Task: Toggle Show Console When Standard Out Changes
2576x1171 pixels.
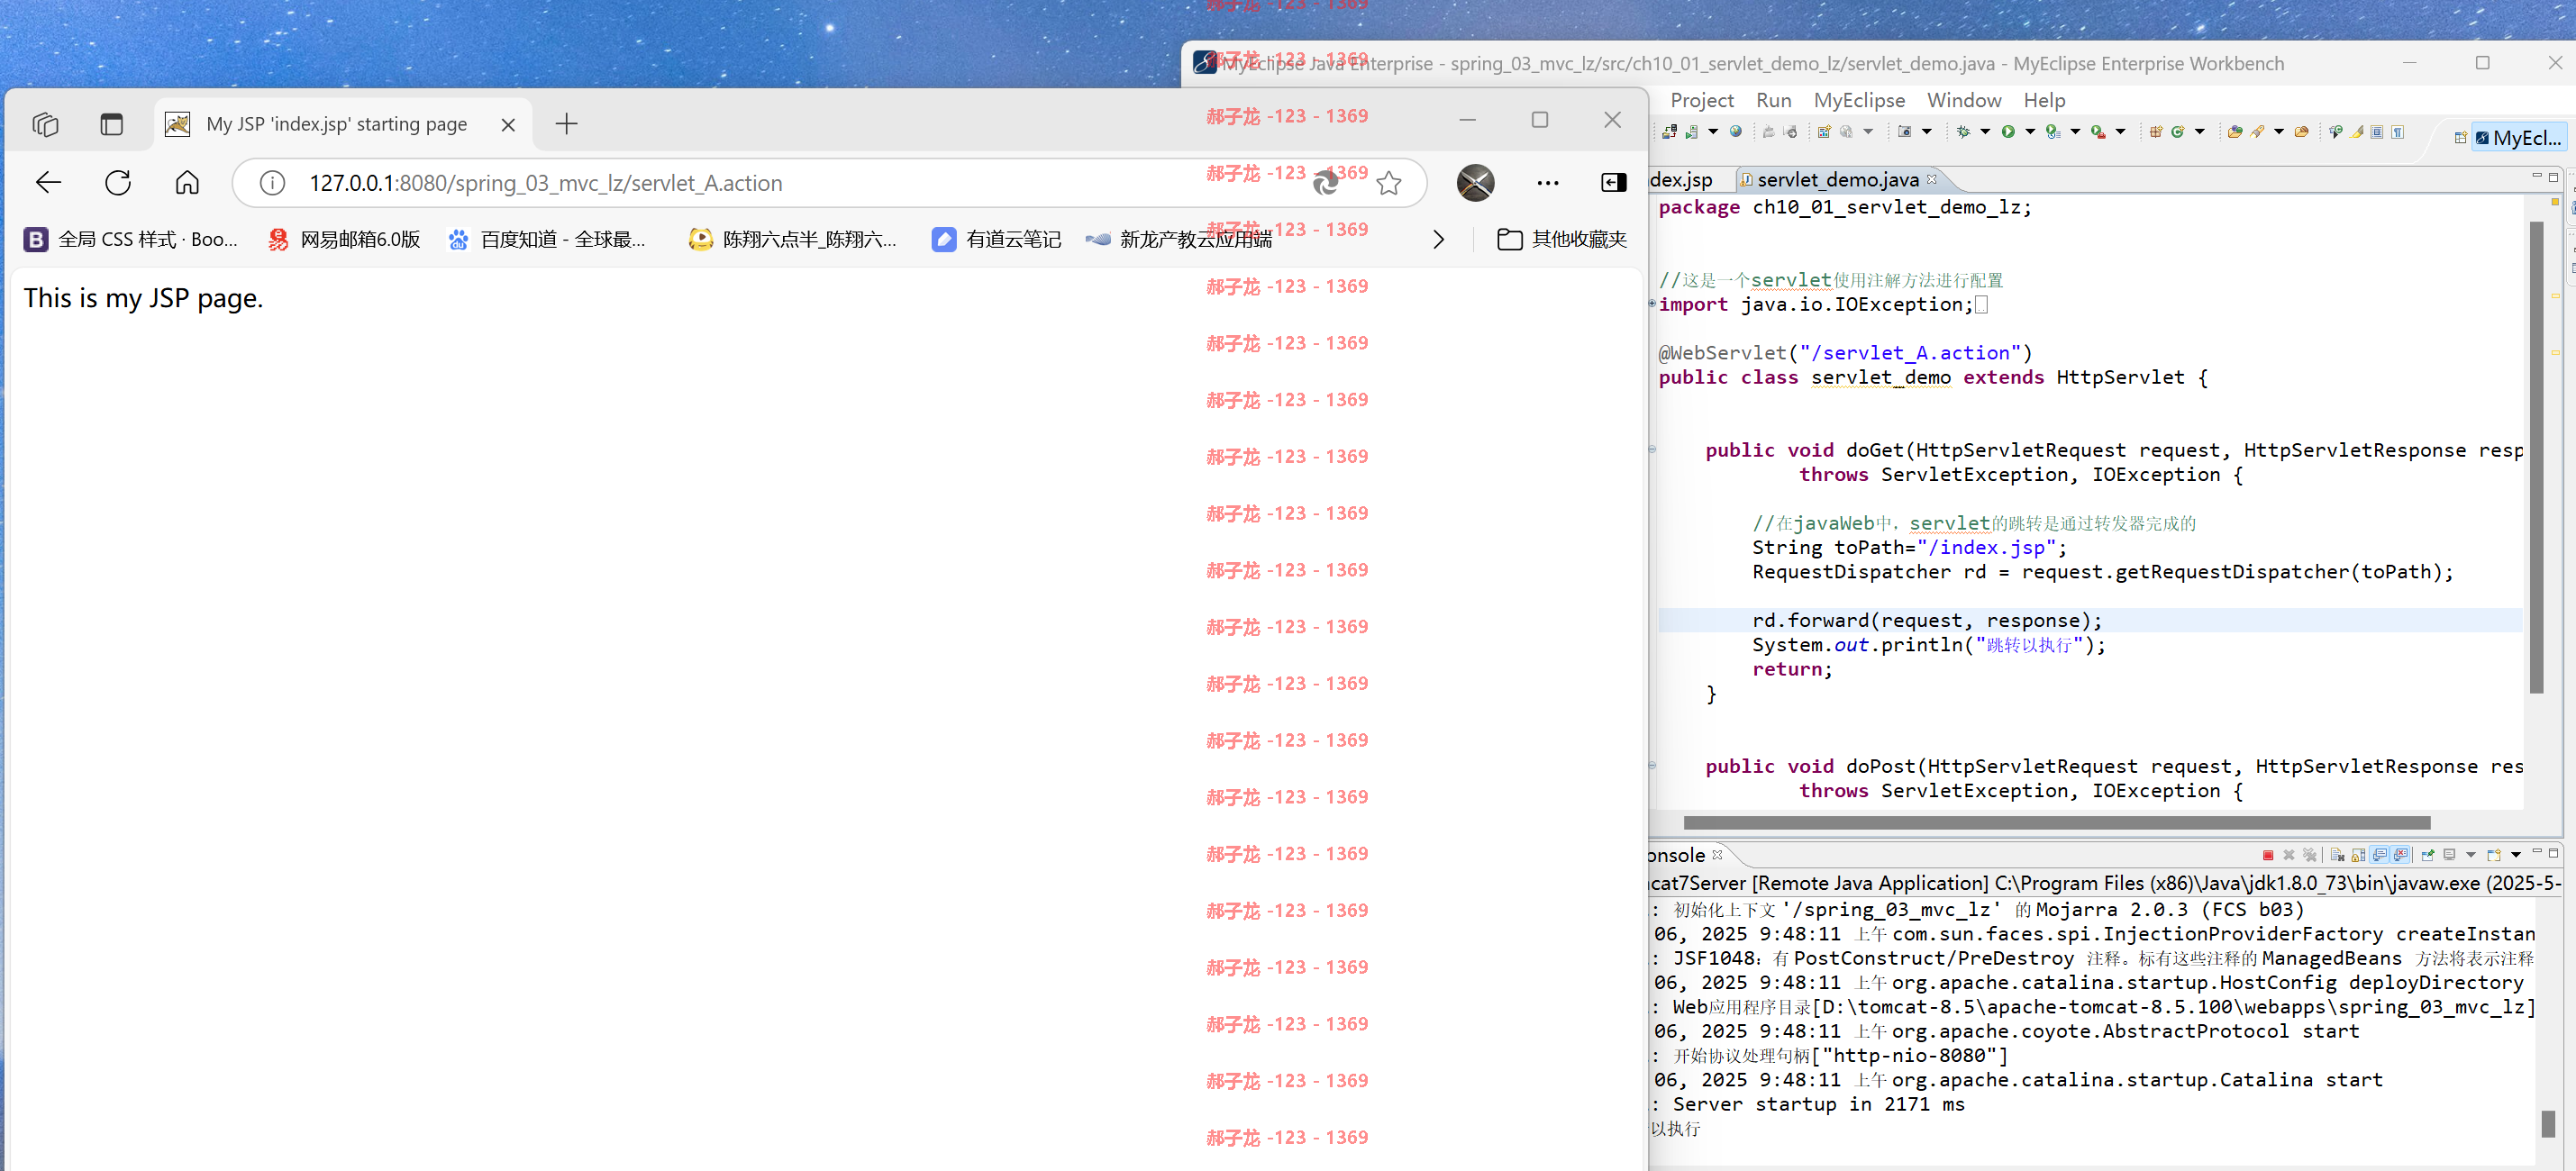Action: 2380,856
